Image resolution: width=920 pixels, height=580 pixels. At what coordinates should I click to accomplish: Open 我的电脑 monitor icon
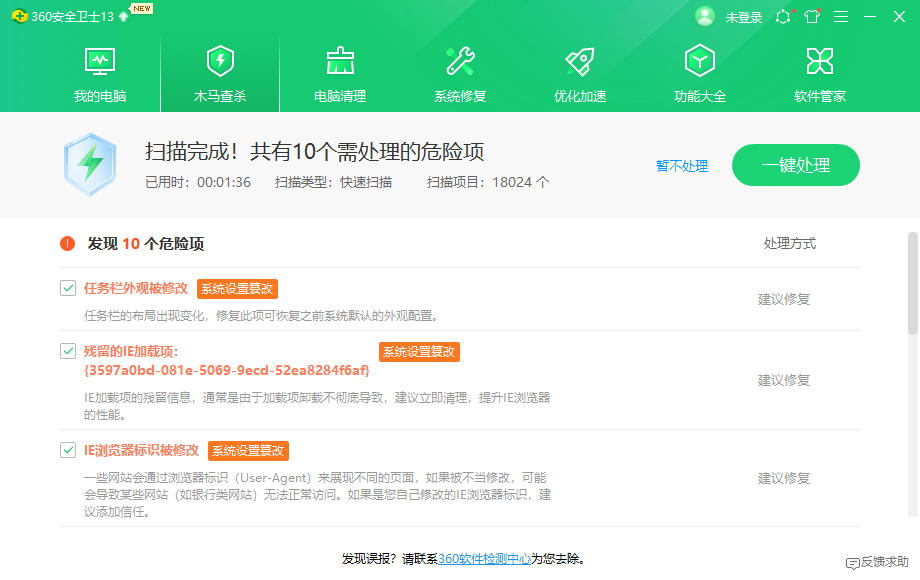[100, 62]
